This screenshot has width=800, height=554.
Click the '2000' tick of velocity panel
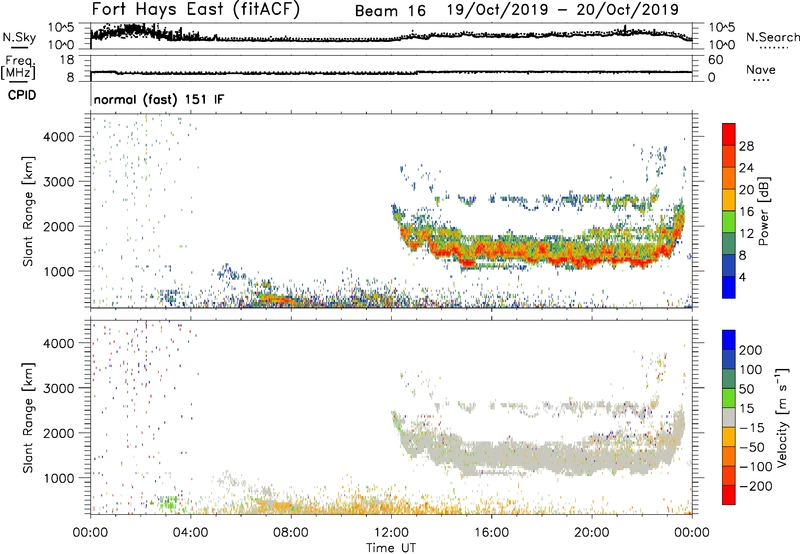pos(59,433)
